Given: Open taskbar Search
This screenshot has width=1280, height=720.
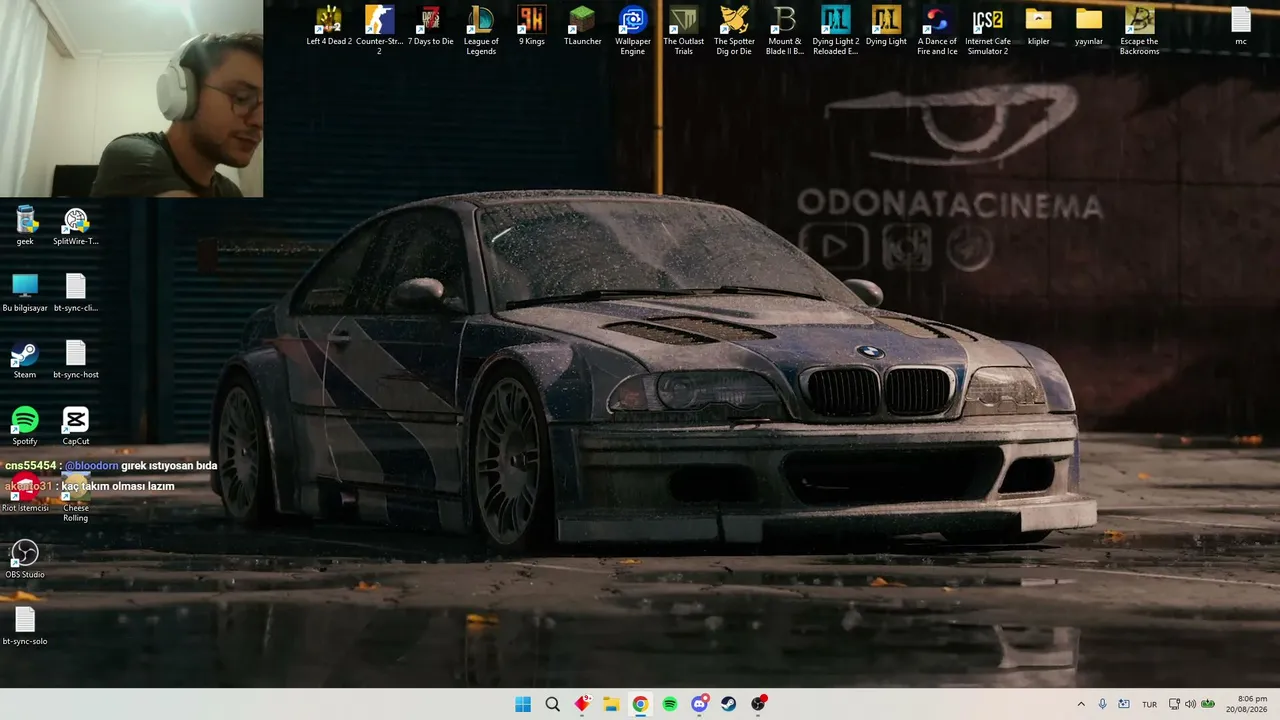Looking at the screenshot, I should click(x=552, y=704).
